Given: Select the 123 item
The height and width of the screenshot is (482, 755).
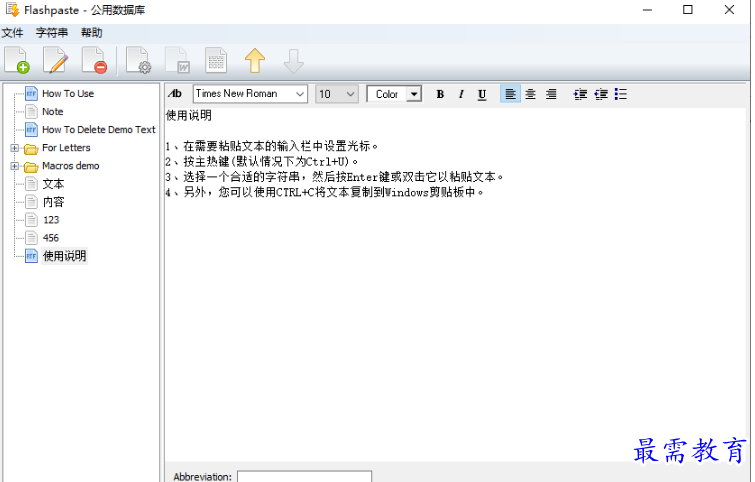Looking at the screenshot, I should click(51, 220).
